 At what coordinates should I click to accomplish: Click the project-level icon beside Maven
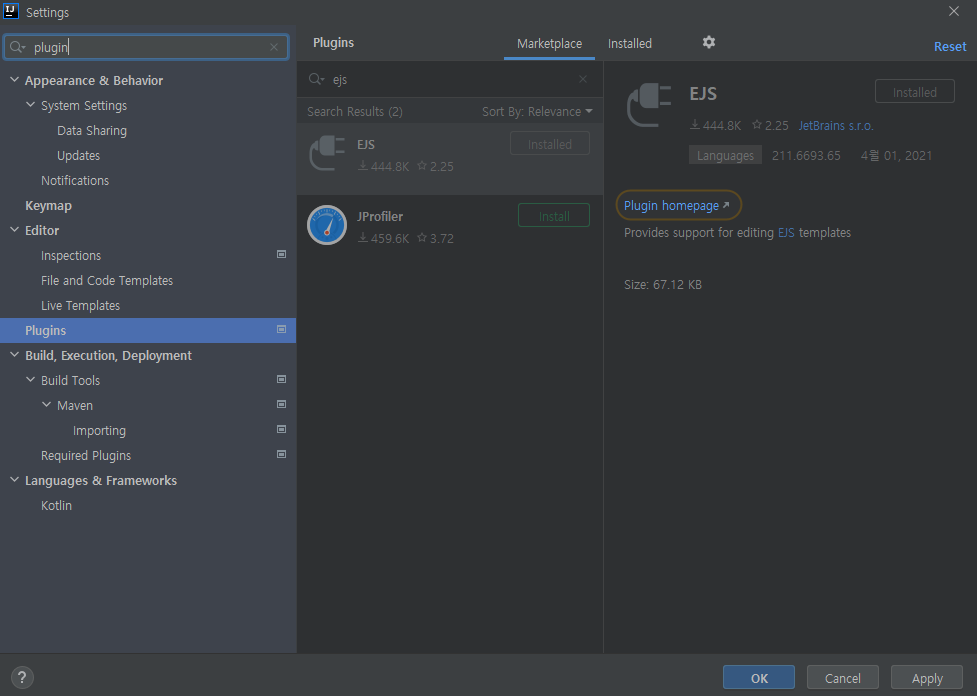coord(282,404)
